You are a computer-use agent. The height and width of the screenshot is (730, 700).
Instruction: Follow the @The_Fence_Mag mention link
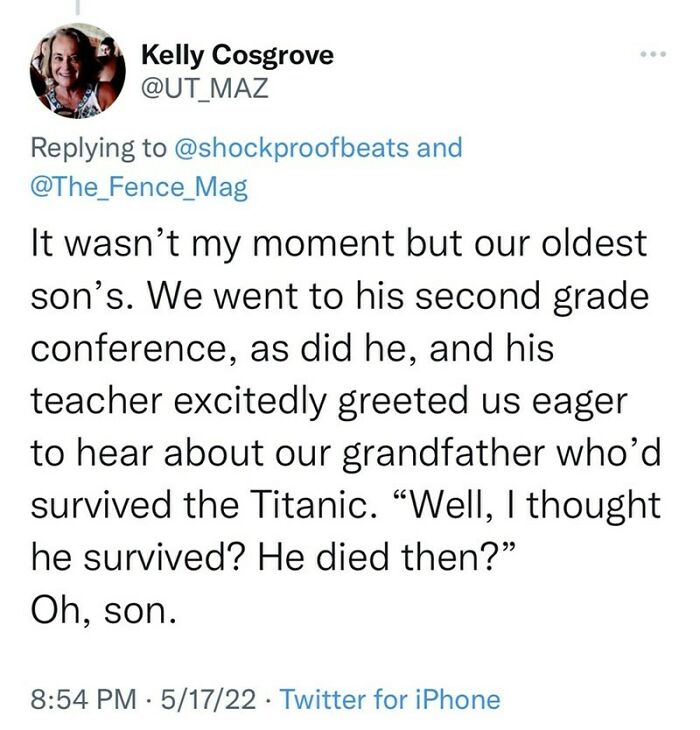(139, 186)
